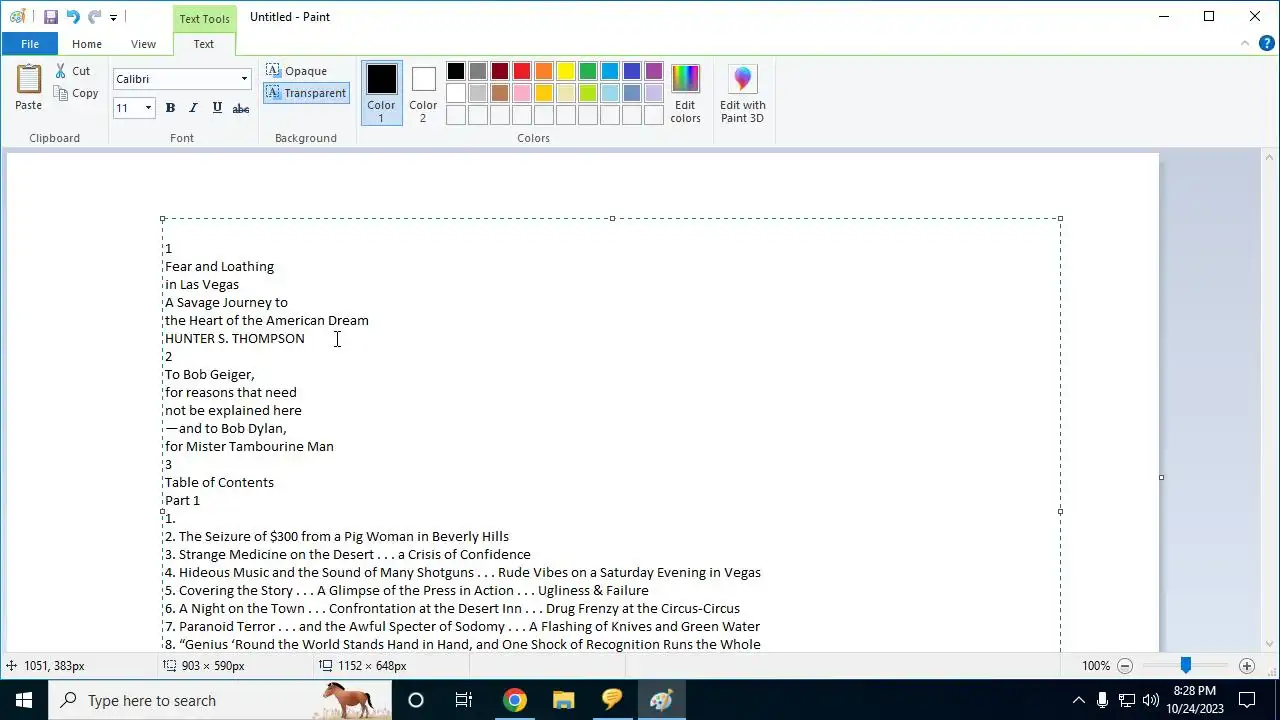
Task: Set text background to Opaque
Action: click(297, 71)
